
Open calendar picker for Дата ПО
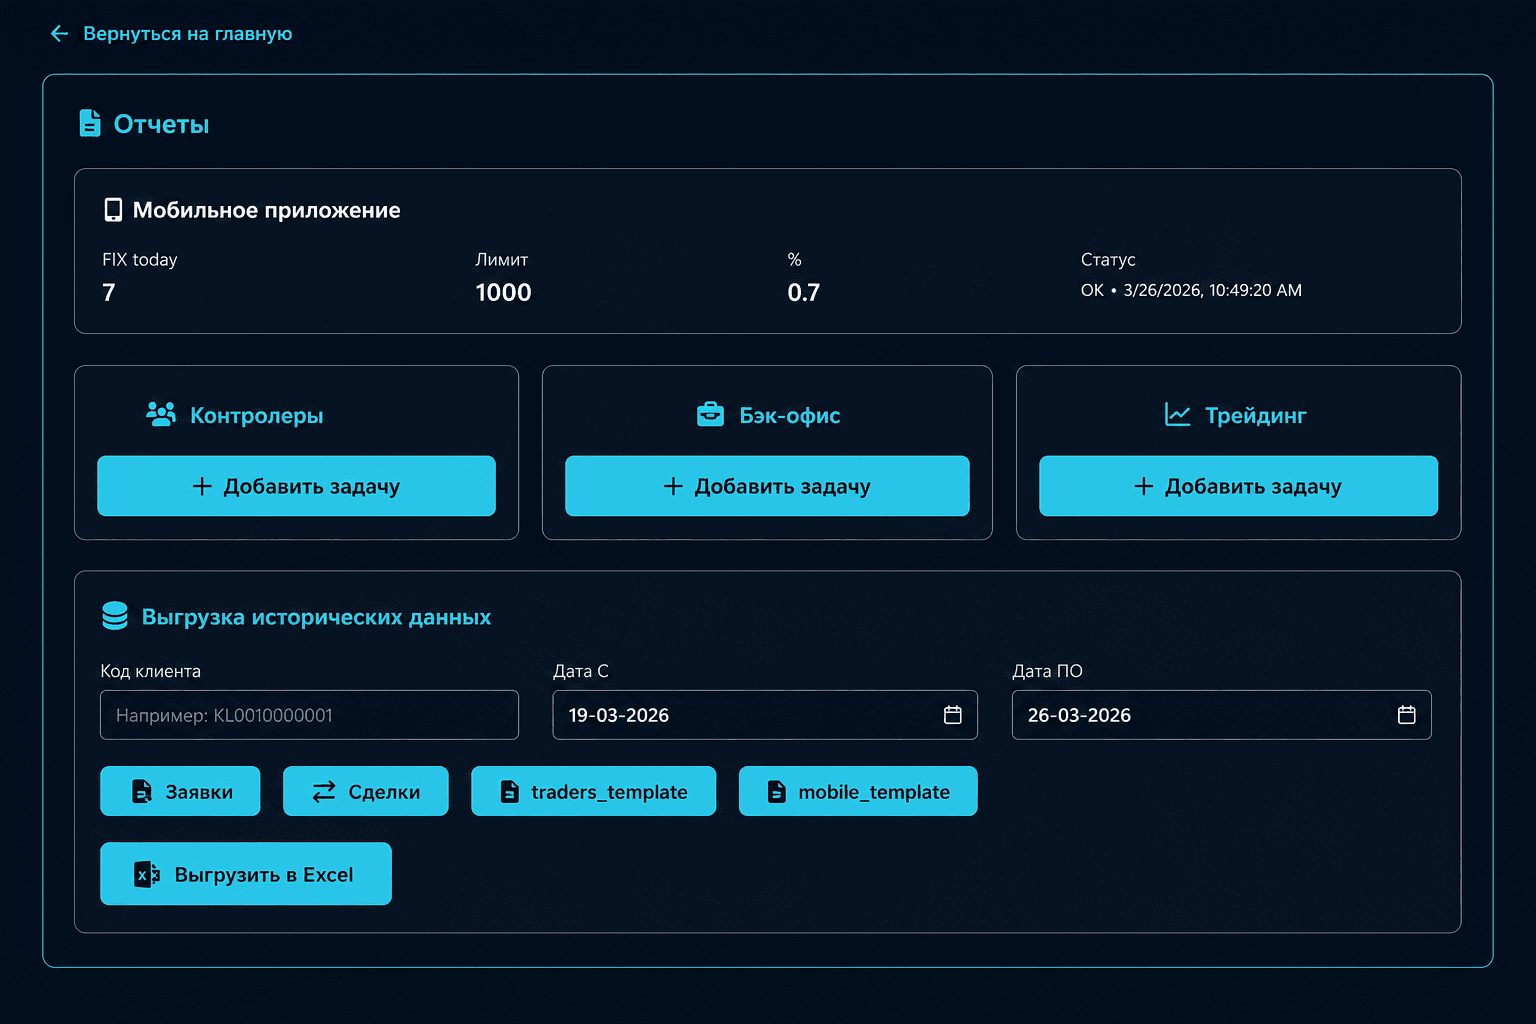click(x=1407, y=715)
